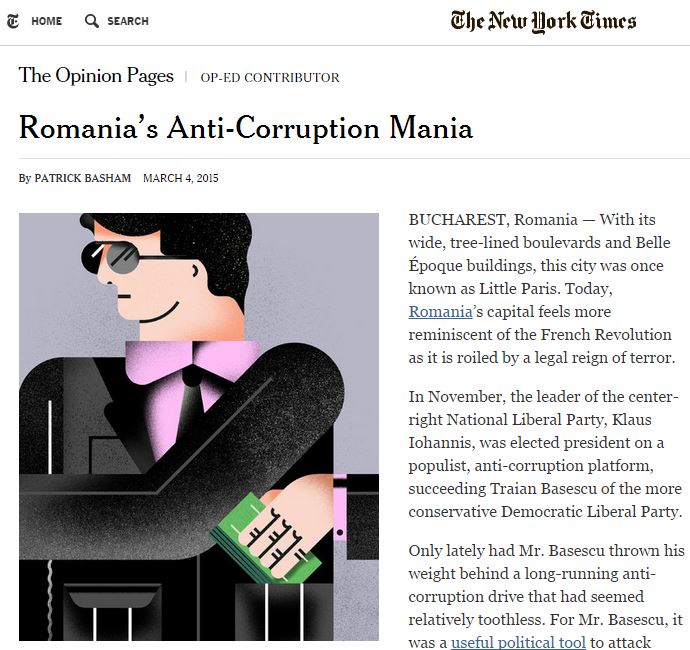
Task: Click the name "Klaus" in the article
Action: click(641, 420)
